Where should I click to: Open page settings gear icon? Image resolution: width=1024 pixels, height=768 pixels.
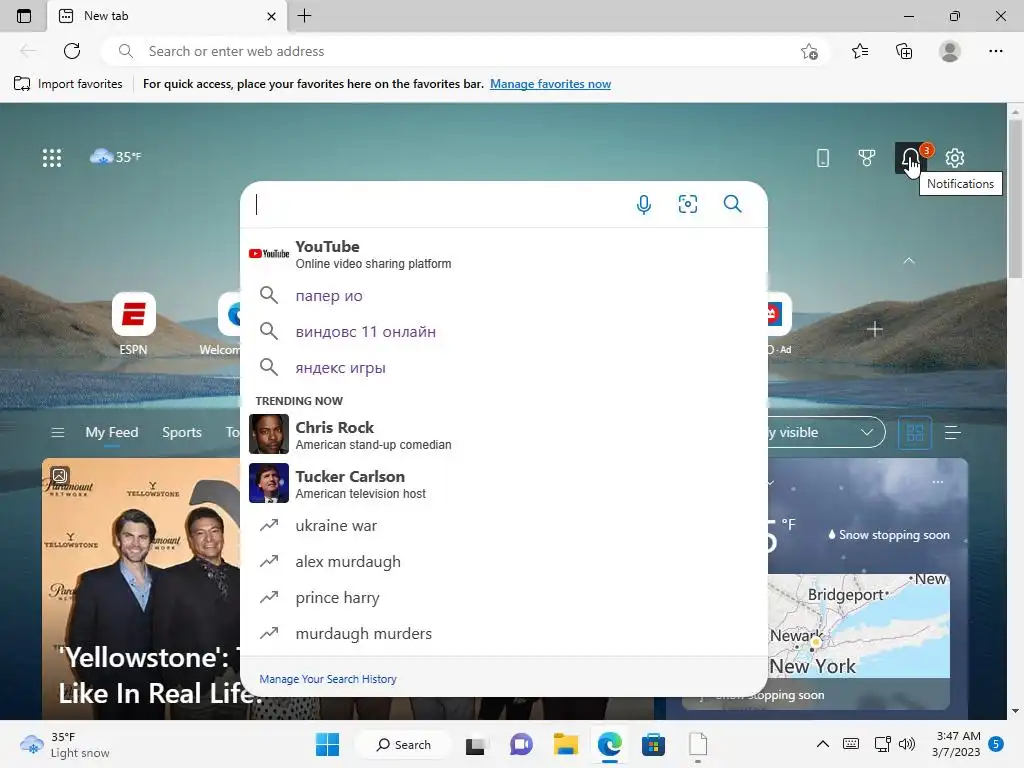pos(955,157)
